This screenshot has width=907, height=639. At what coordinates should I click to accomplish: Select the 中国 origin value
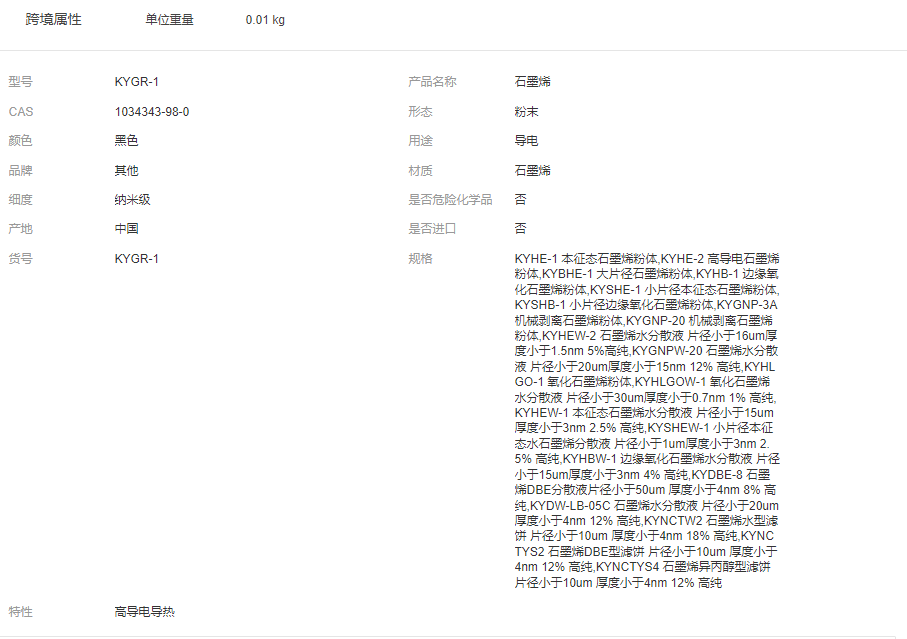click(x=127, y=229)
